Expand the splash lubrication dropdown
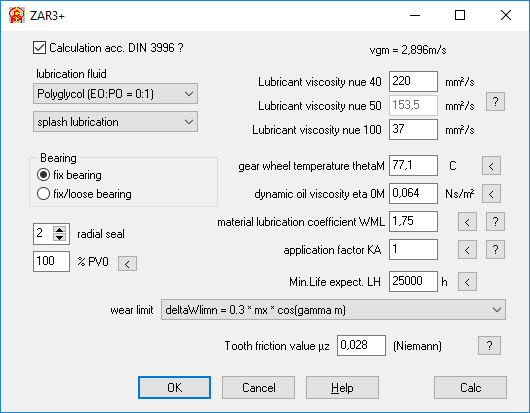 tap(115, 122)
